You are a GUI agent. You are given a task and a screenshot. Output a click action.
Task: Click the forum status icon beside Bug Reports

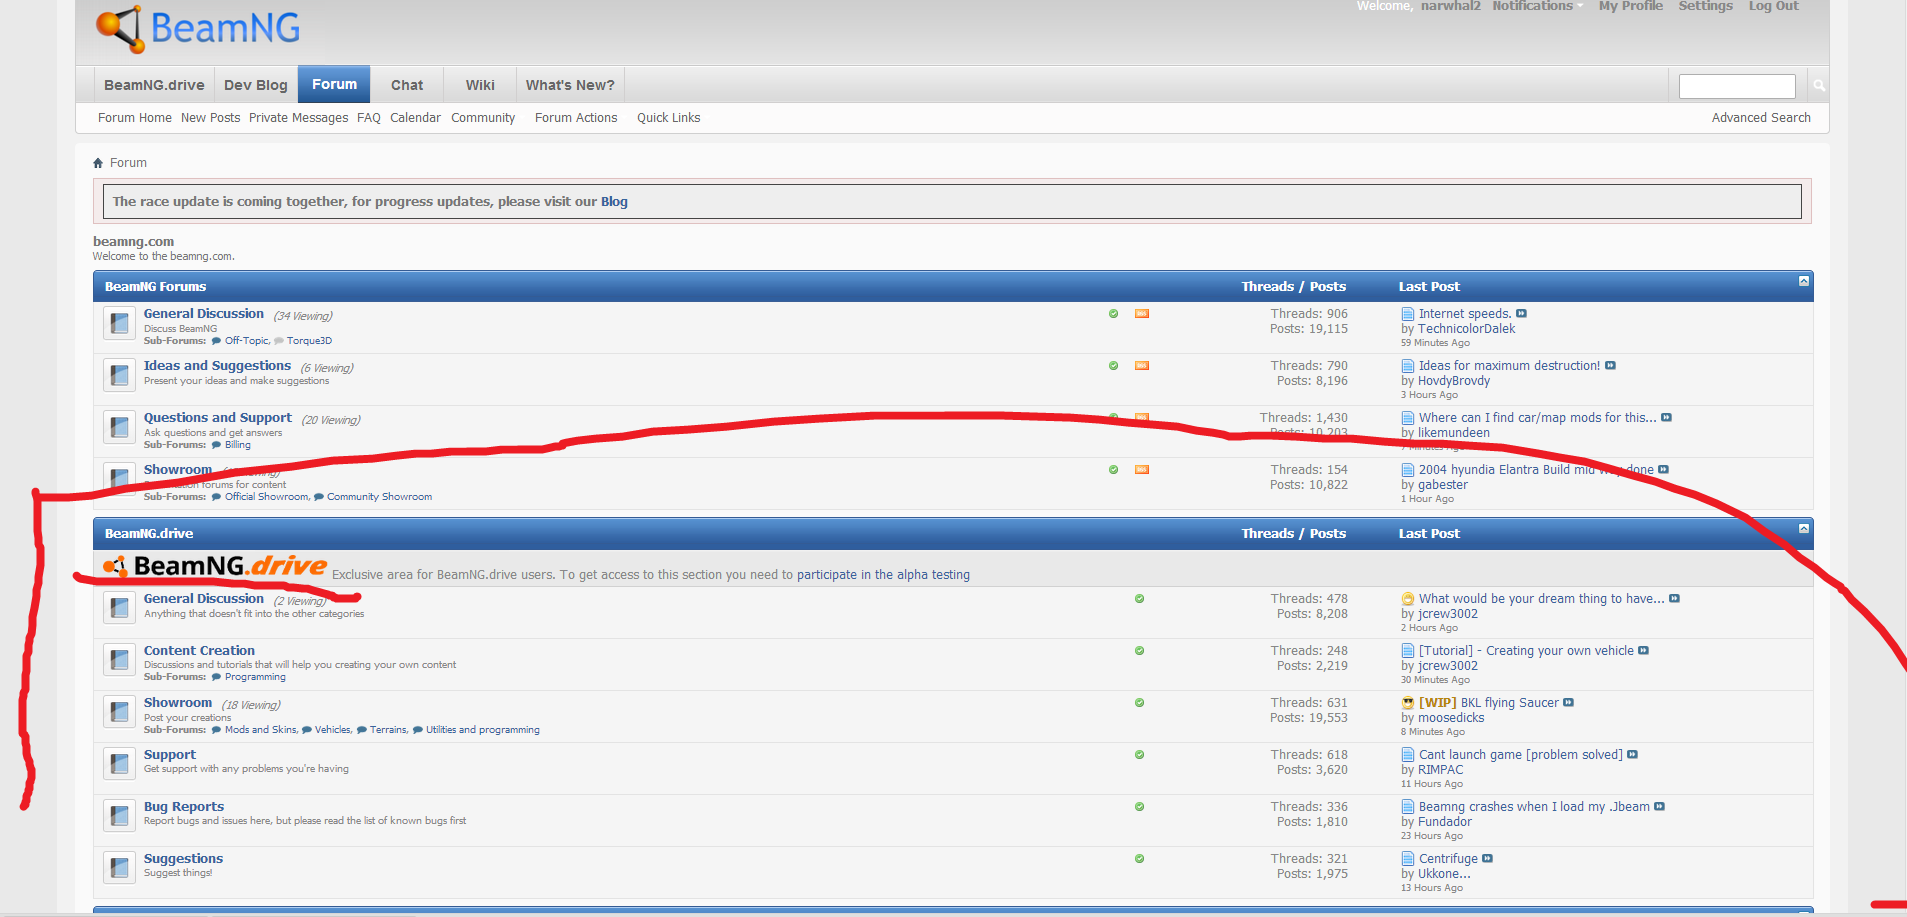[x=119, y=816]
